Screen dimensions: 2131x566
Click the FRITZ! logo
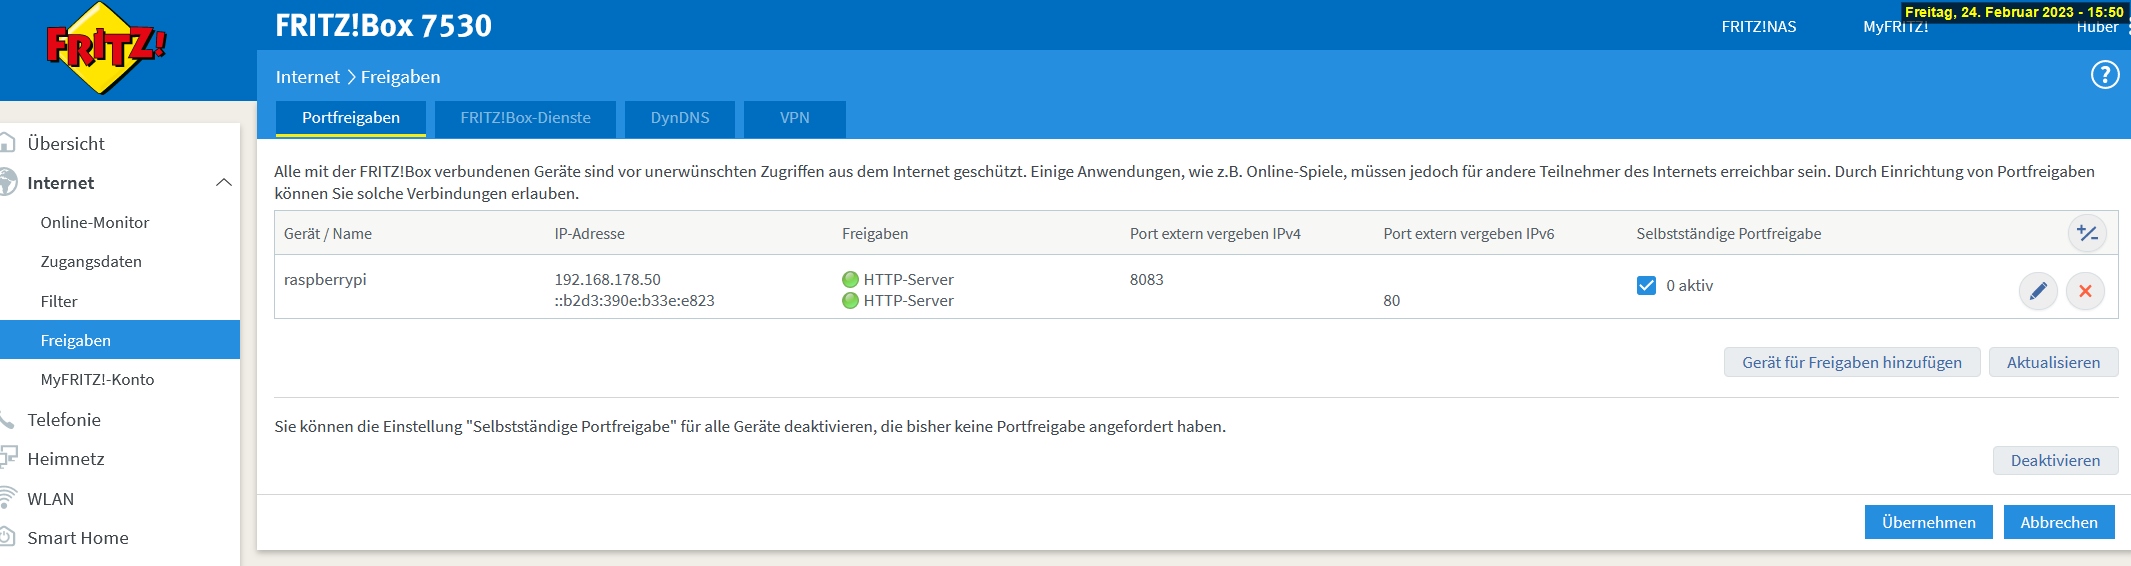pyautogui.click(x=105, y=47)
